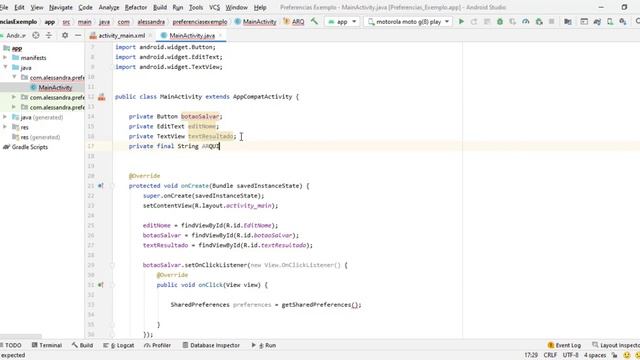The image size is (640, 360).
Task: Open the SDK Manager icon
Action: click(623, 22)
